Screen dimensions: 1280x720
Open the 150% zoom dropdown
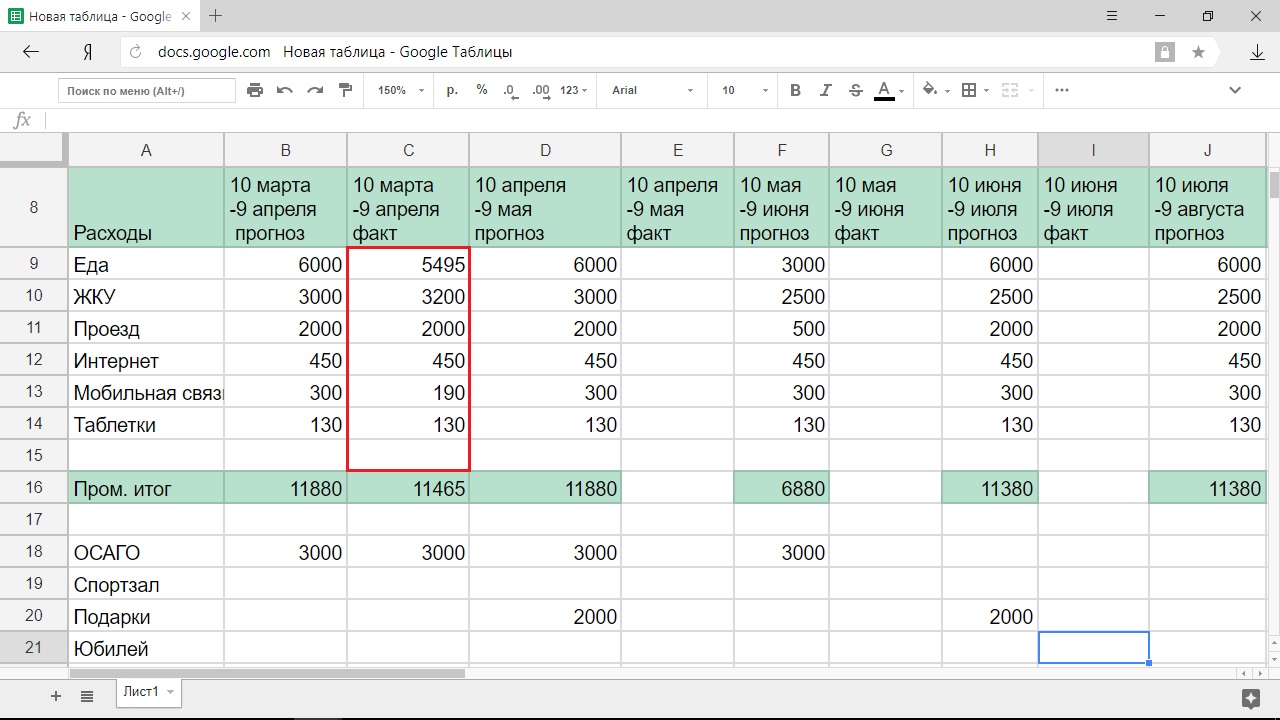(400, 90)
